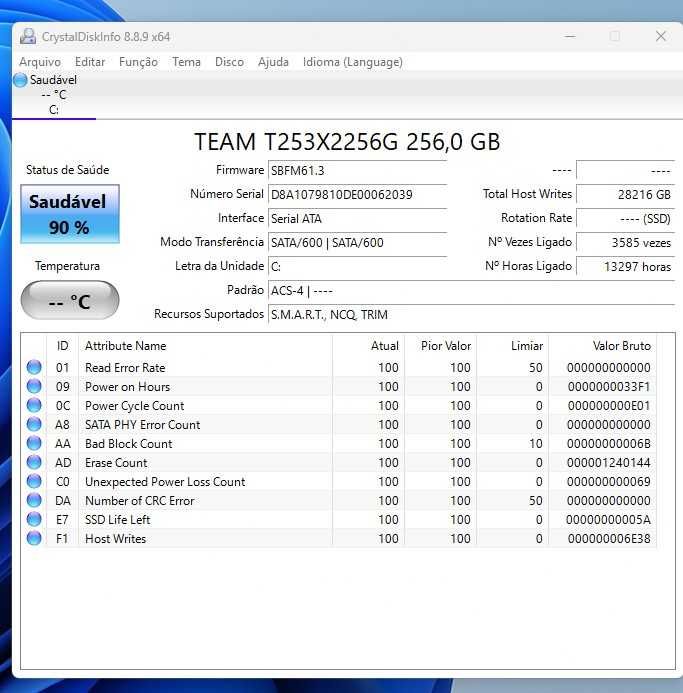Click the Pior Valor column header
This screenshot has height=693, width=683.
(440, 346)
